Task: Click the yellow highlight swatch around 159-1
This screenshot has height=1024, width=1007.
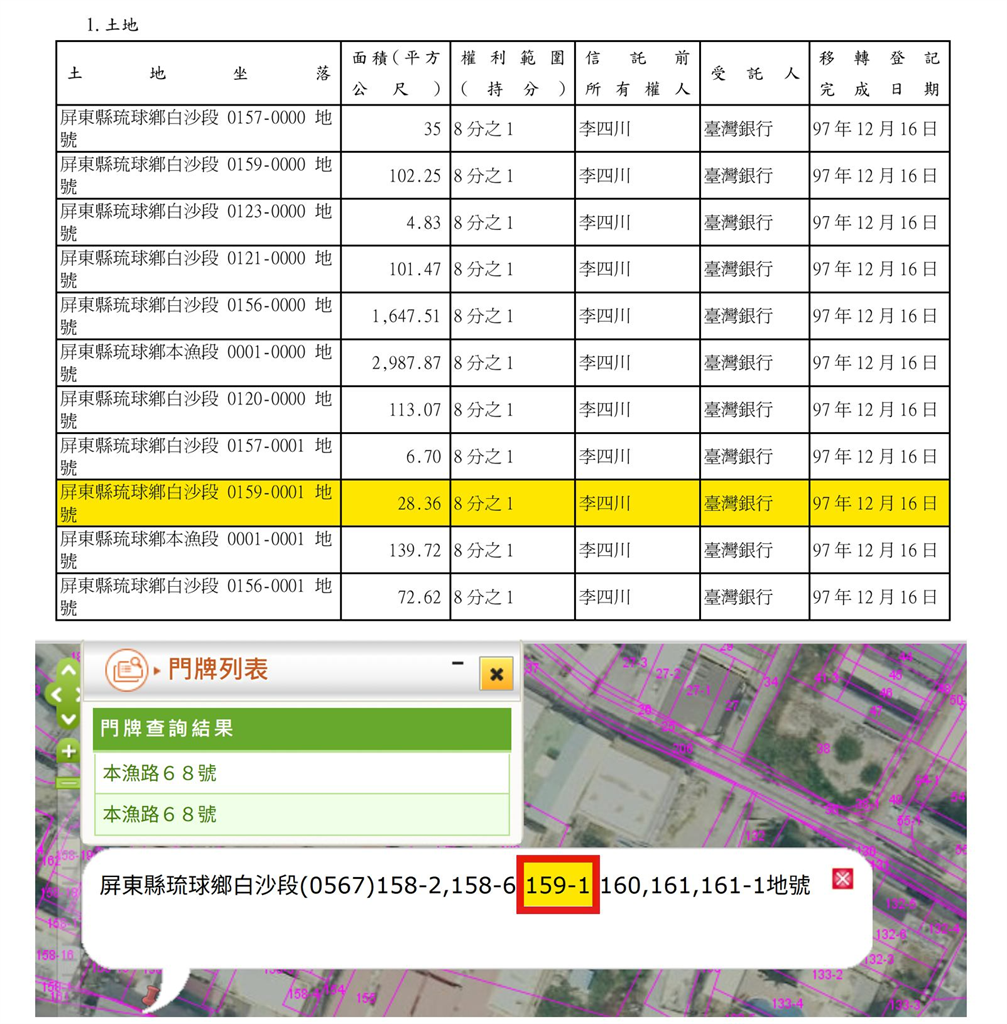Action: (557, 886)
